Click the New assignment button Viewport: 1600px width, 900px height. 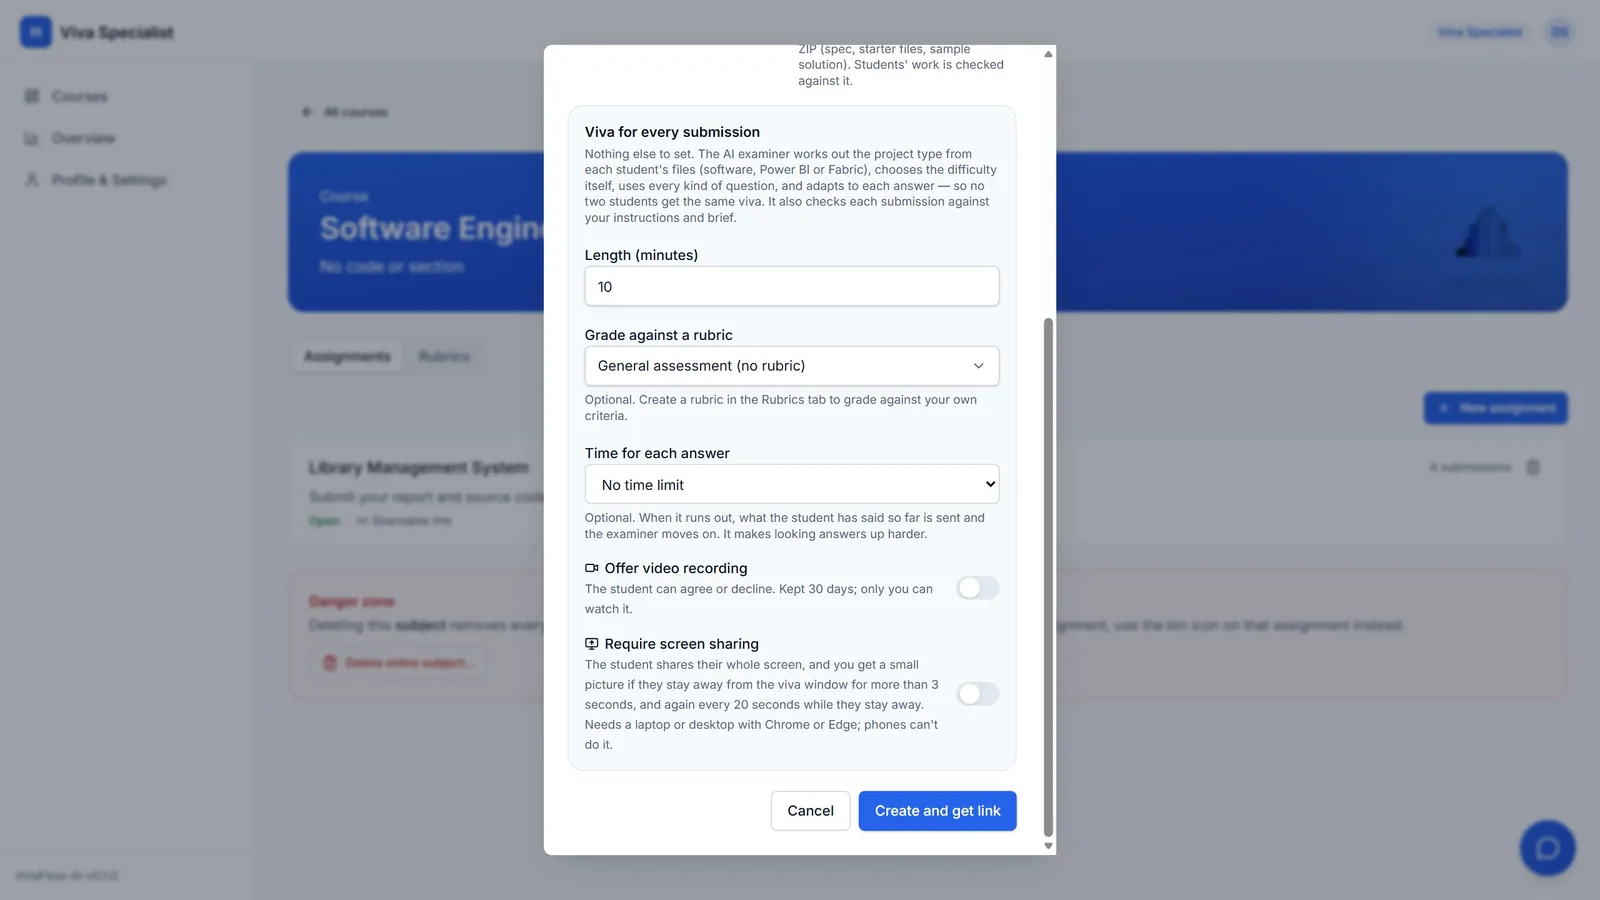click(1496, 408)
